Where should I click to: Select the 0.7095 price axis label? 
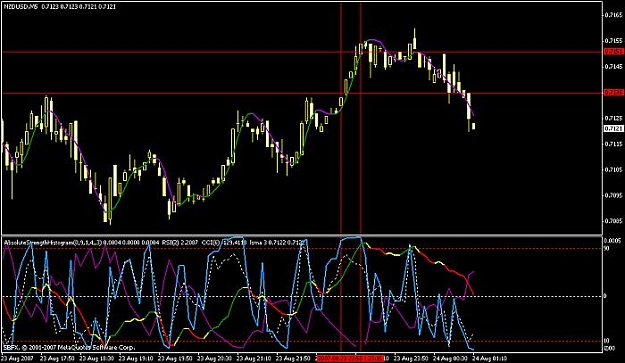click(x=613, y=195)
